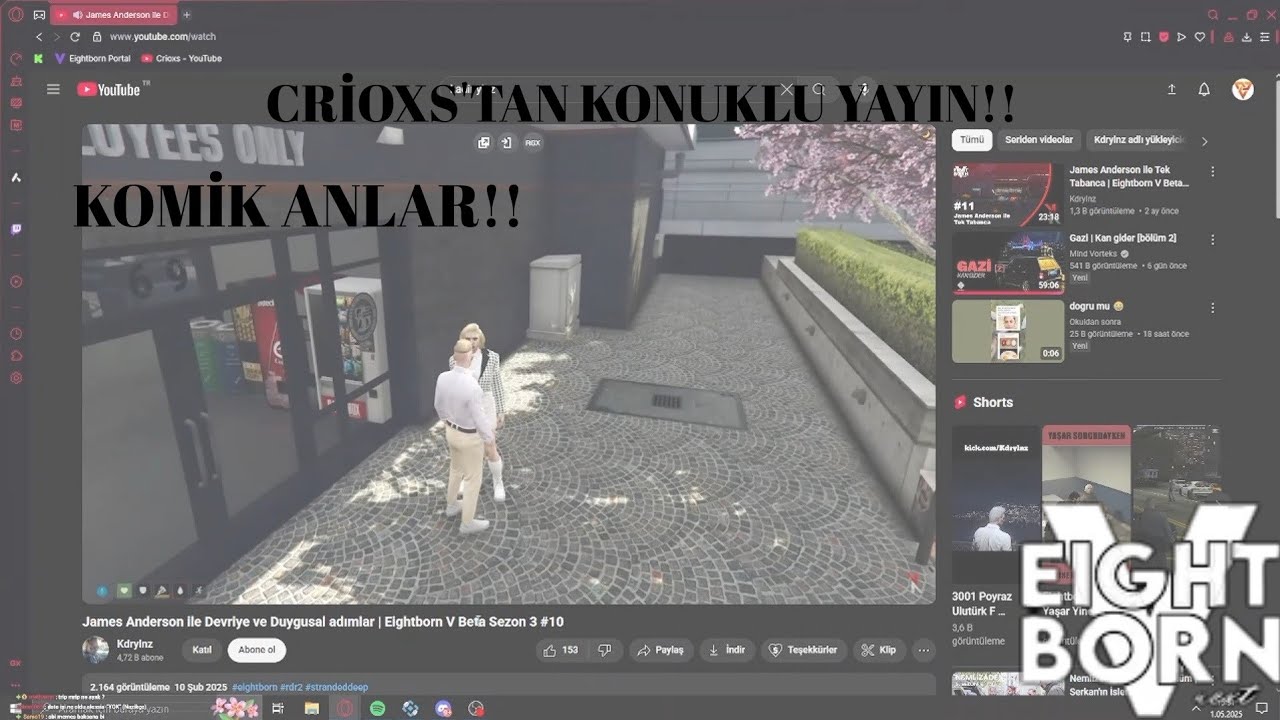Go back with the browser back arrow
Image resolution: width=1280 pixels, height=720 pixels.
click(x=39, y=37)
